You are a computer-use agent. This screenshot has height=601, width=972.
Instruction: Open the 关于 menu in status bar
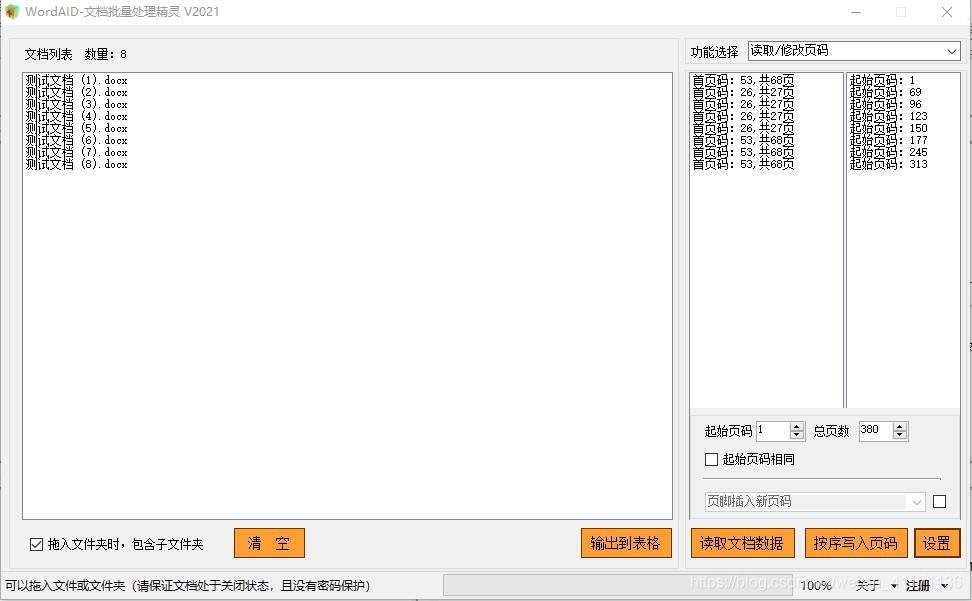(x=877, y=586)
